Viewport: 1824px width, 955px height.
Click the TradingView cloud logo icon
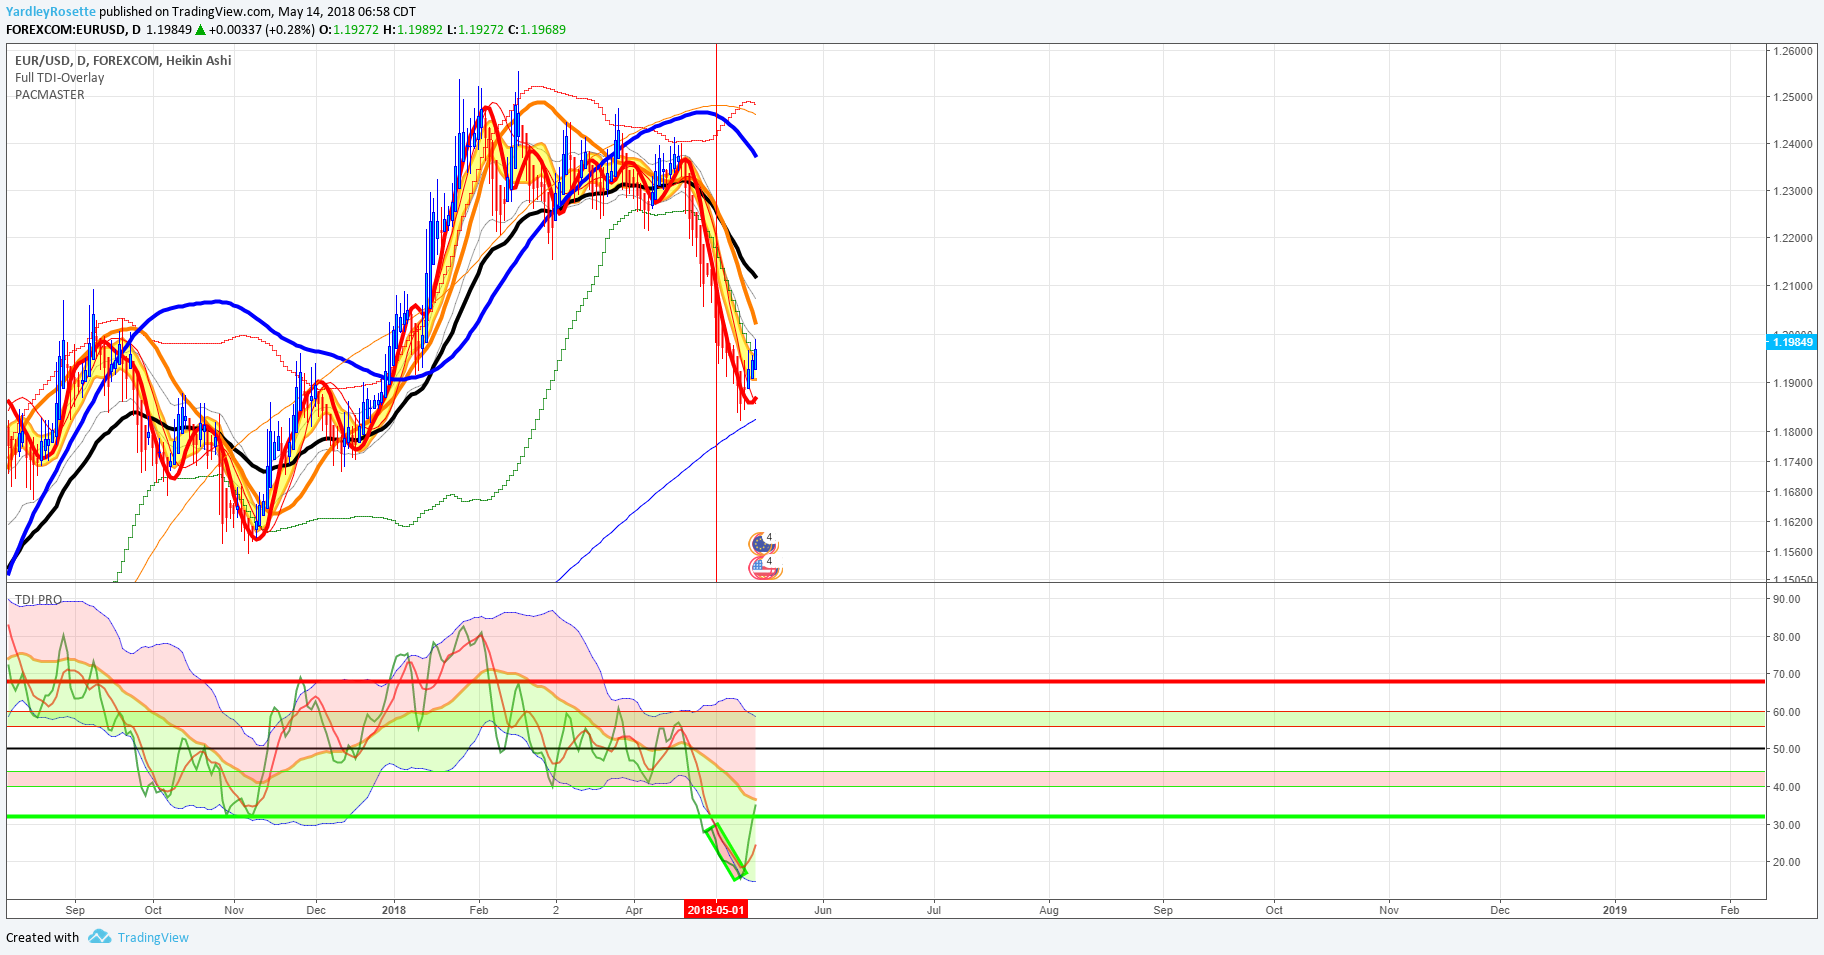click(99, 937)
